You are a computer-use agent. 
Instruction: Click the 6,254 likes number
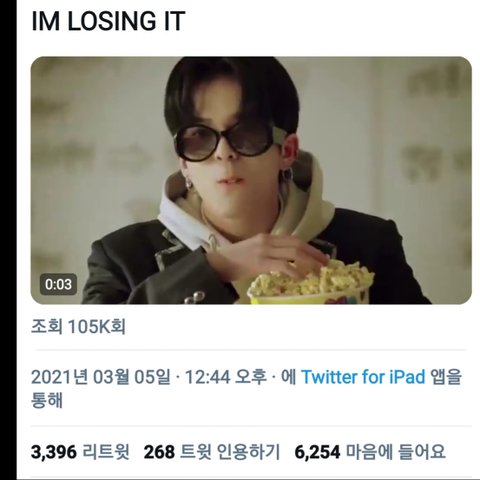(317, 452)
